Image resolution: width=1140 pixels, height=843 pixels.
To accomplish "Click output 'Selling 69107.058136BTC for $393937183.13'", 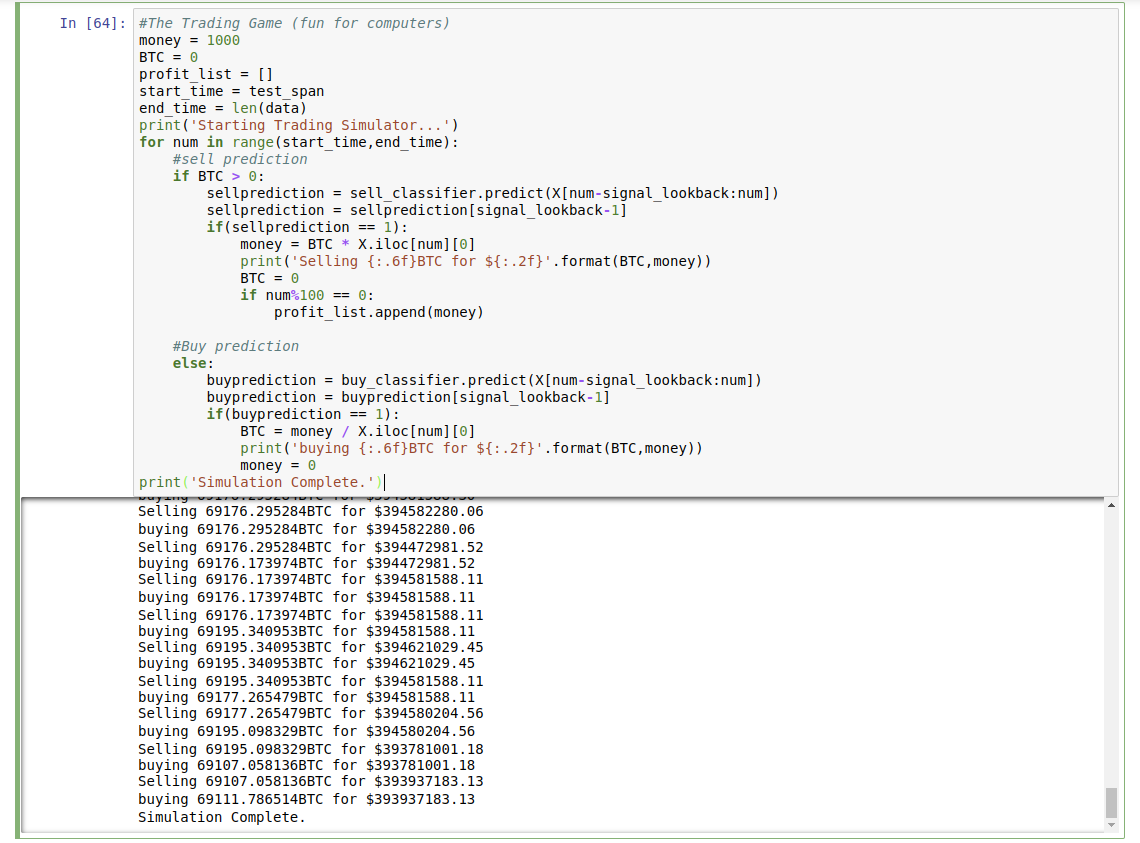I will pos(310,781).
